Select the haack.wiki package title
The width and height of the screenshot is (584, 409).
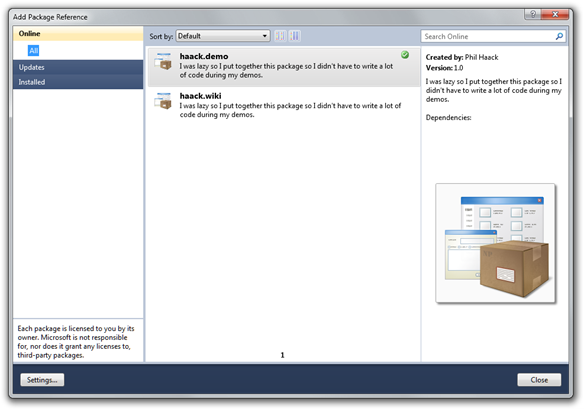tap(200, 96)
